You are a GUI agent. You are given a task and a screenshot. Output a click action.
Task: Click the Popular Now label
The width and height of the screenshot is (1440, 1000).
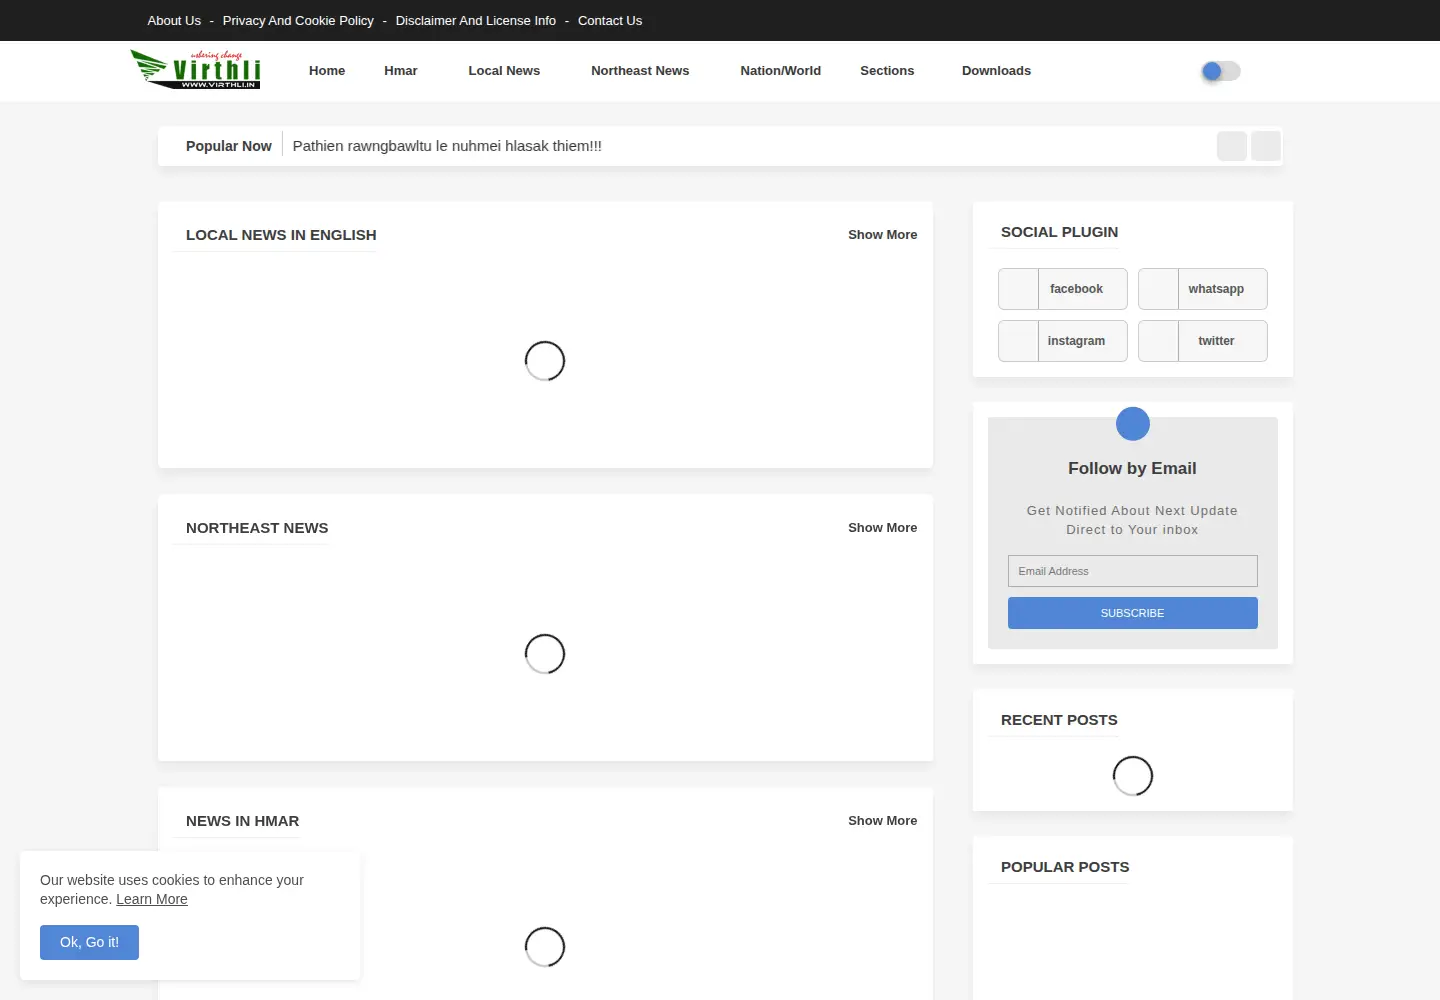[229, 146]
